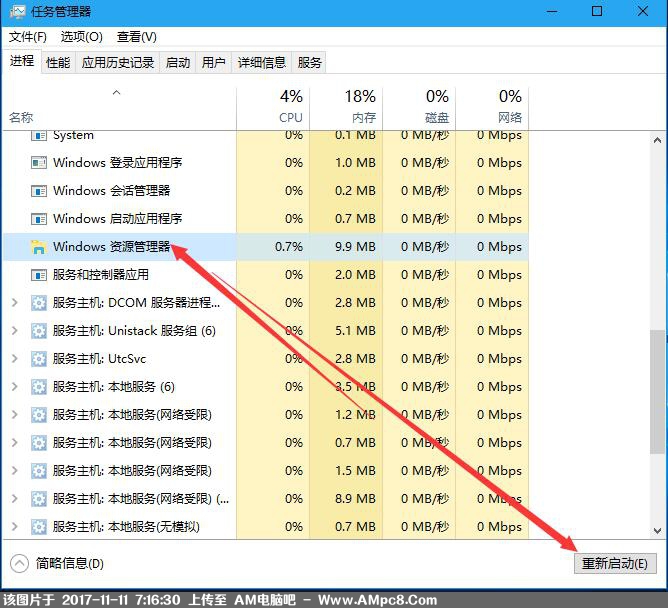Click the 5.1 MB memory value

click(x=355, y=331)
